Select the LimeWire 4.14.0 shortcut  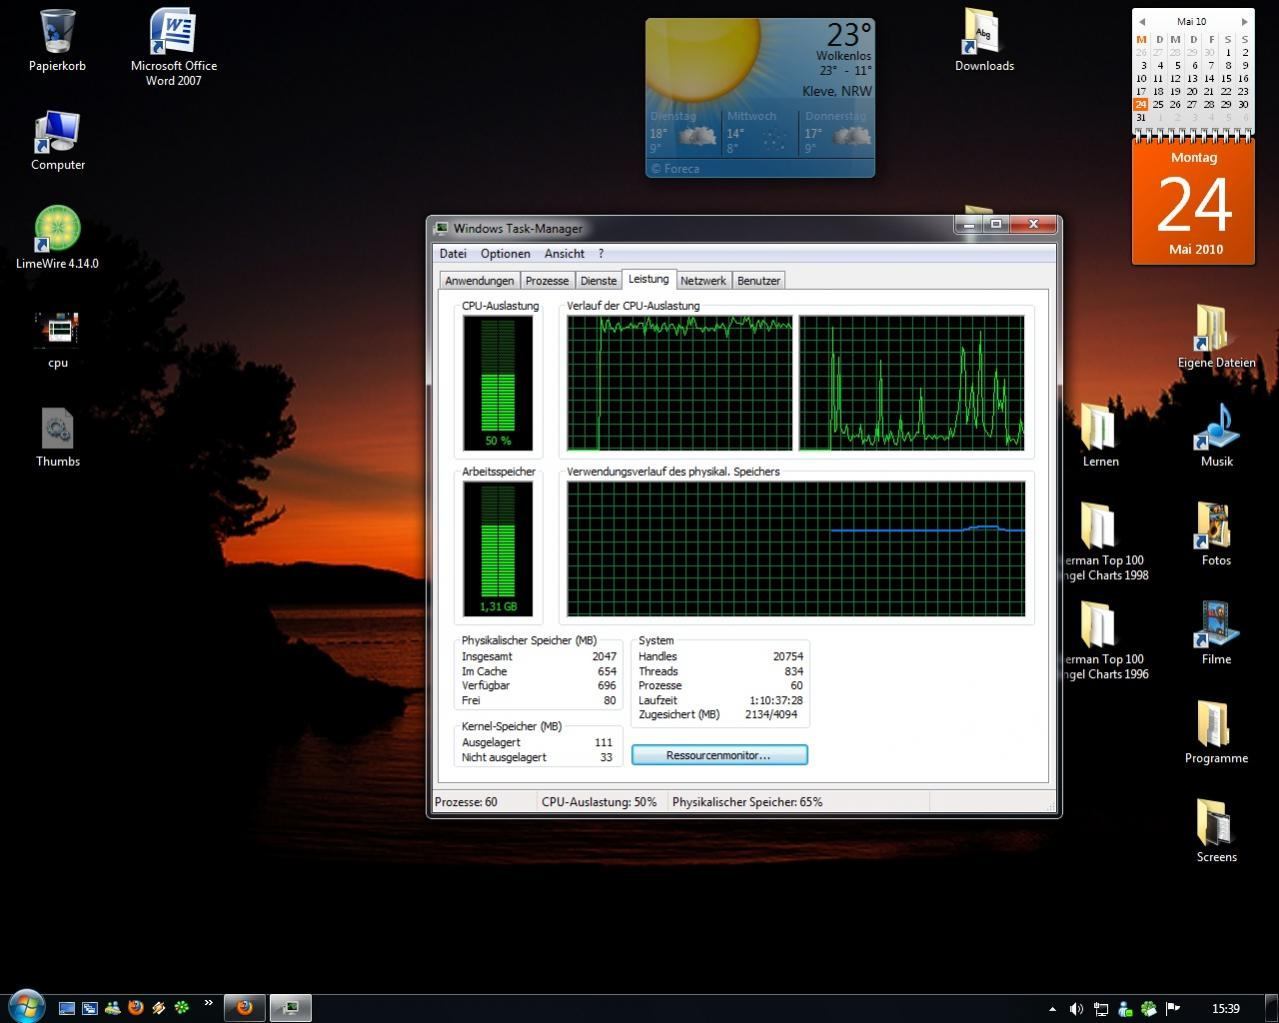57,238
